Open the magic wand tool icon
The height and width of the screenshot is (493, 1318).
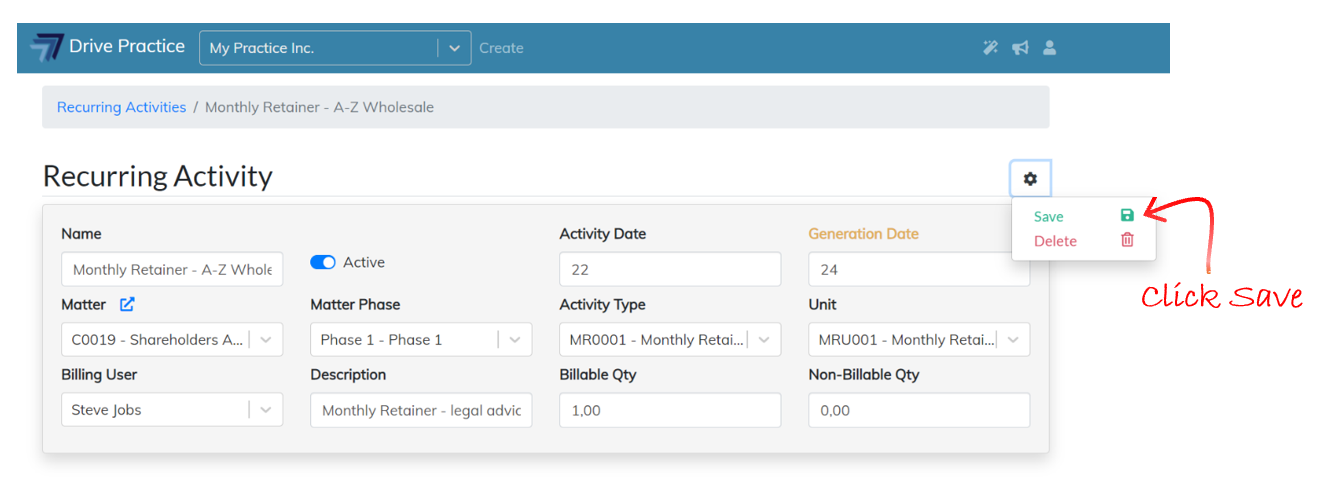pos(990,47)
